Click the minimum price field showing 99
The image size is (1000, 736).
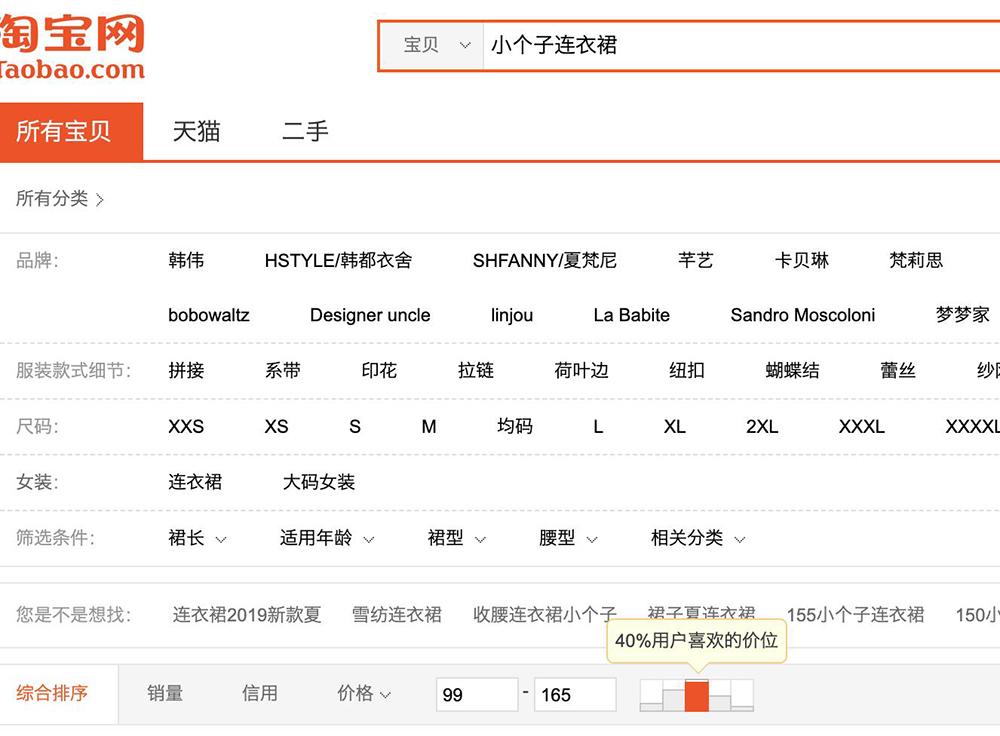point(477,694)
